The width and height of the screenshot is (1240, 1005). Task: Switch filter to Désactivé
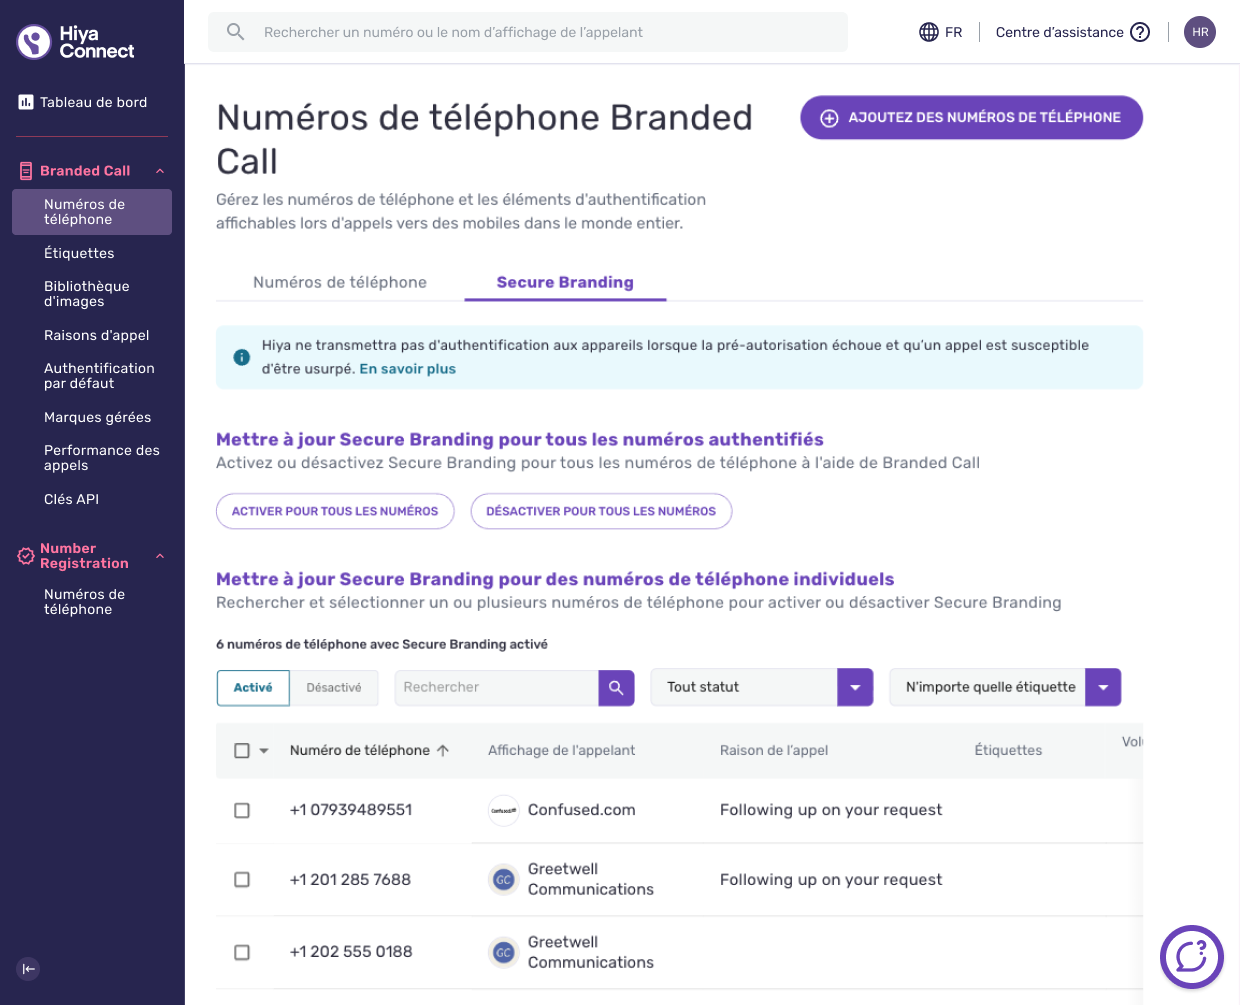tap(334, 687)
